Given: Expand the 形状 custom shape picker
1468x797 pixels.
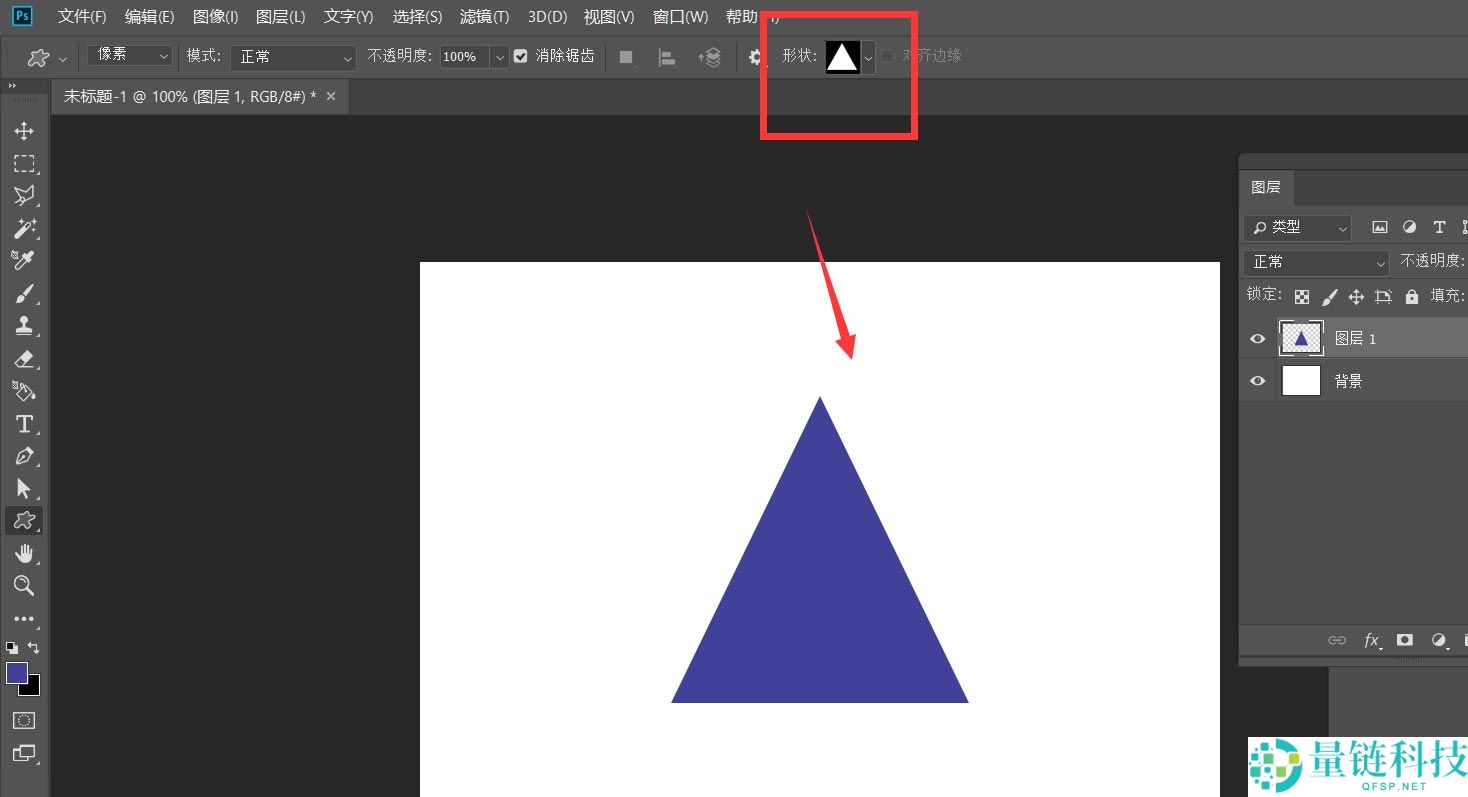Looking at the screenshot, I should point(868,57).
